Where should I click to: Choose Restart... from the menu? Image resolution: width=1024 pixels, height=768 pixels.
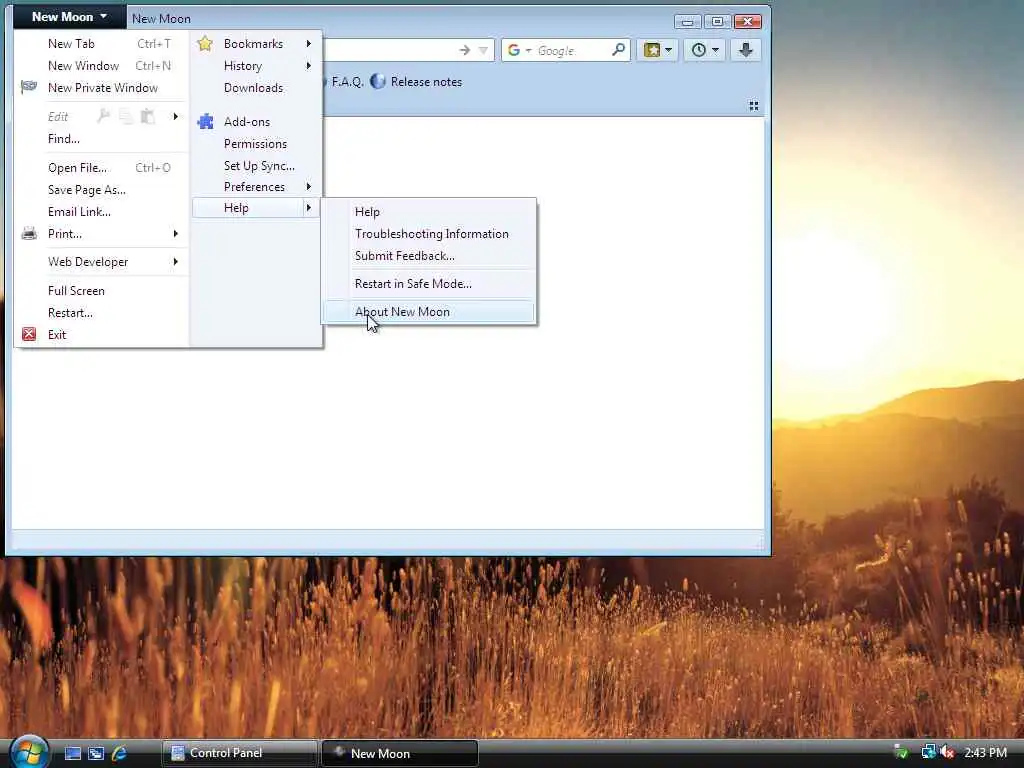(70, 313)
